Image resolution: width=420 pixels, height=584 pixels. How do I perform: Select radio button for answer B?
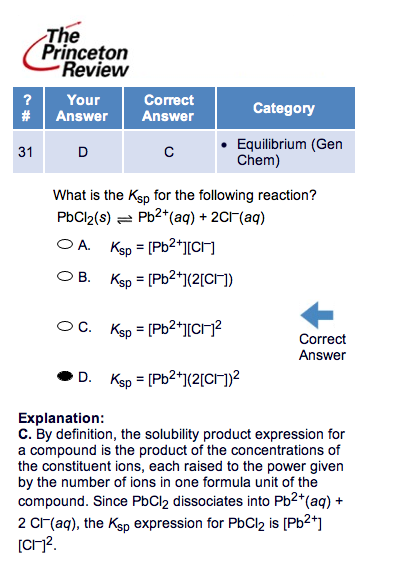point(65,277)
